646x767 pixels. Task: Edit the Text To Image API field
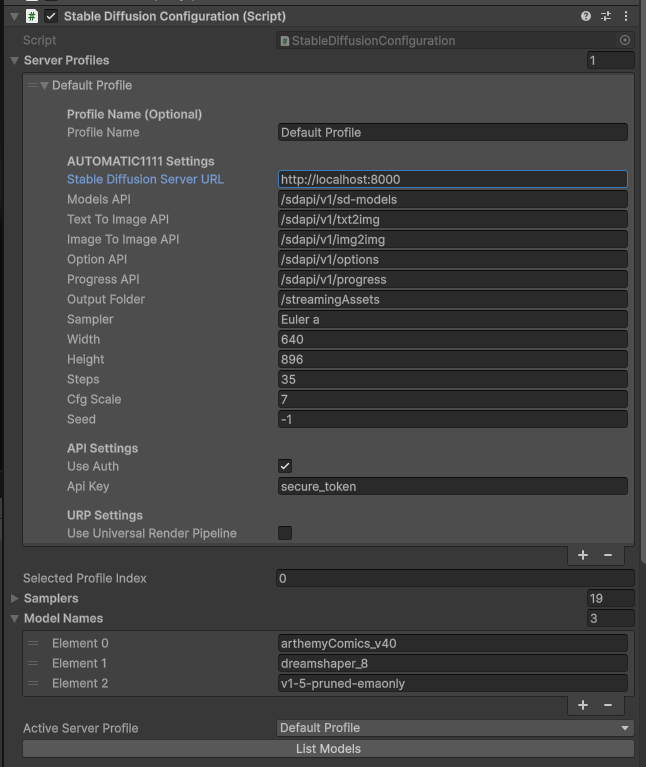click(x=453, y=219)
